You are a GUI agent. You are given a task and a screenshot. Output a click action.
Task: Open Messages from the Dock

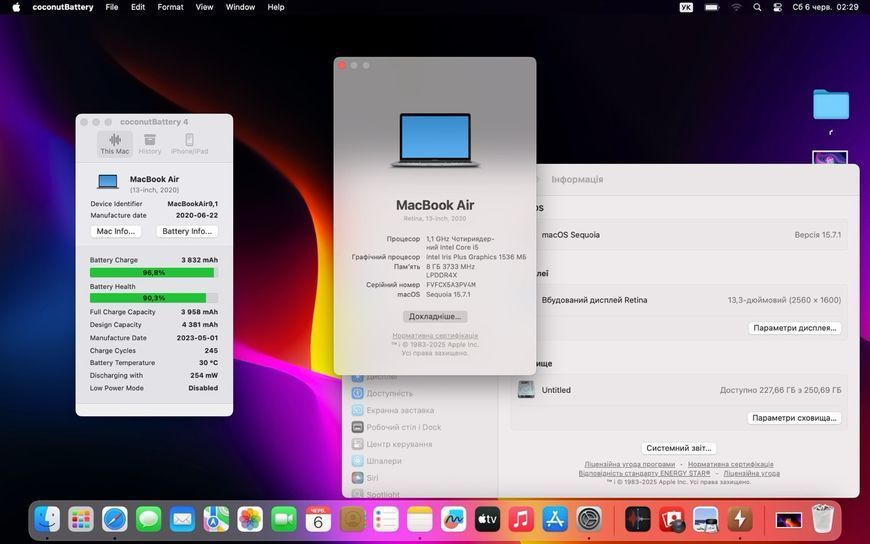tap(149, 520)
